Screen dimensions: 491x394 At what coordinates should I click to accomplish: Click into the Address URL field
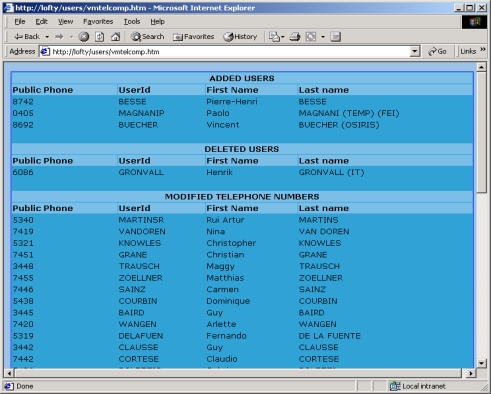click(x=230, y=52)
